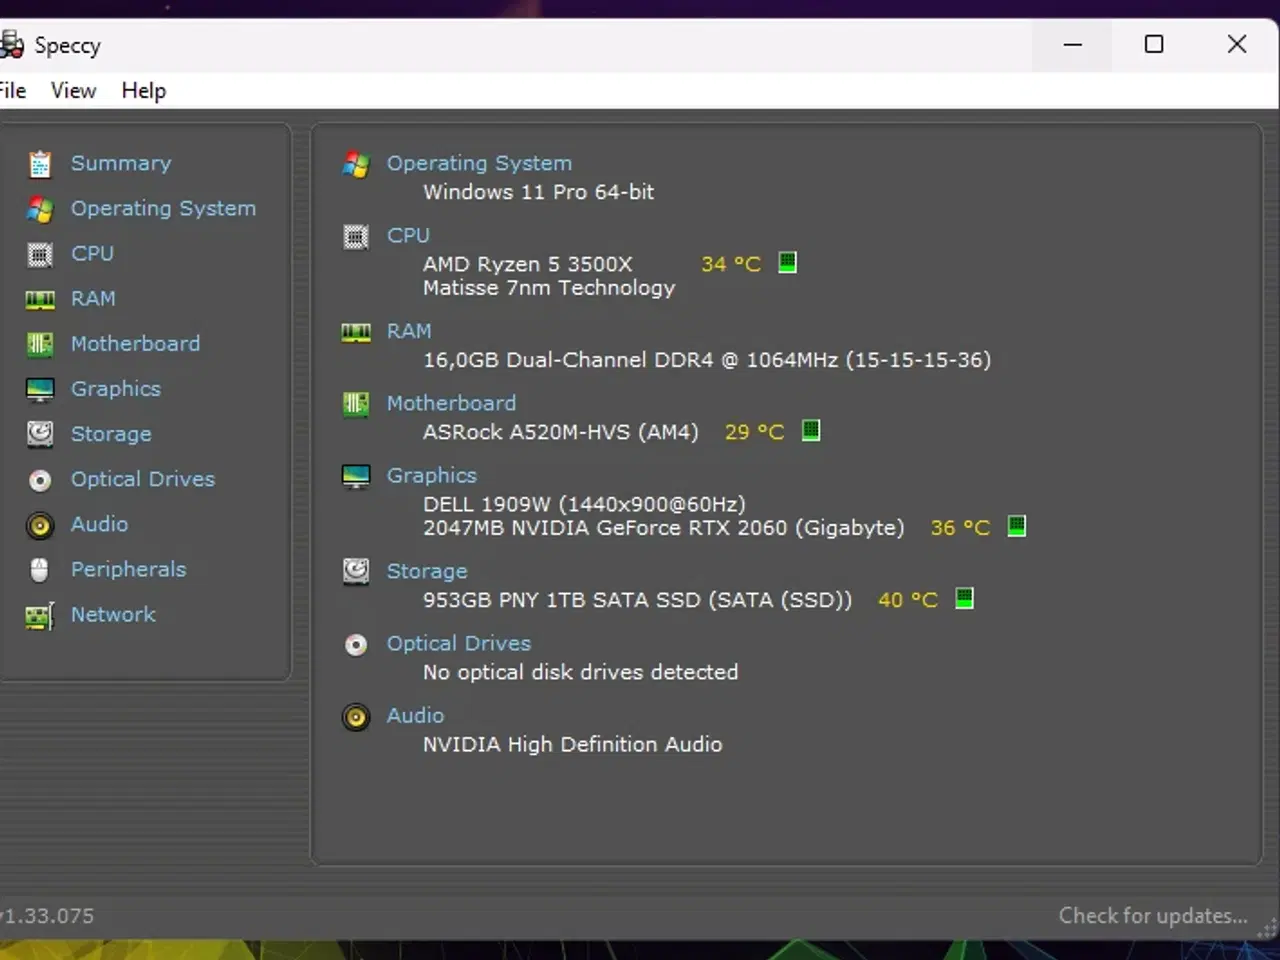This screenshot has height=960, width=1280.
Task: Click the Check for updates link
Action: coord(1151,915)
